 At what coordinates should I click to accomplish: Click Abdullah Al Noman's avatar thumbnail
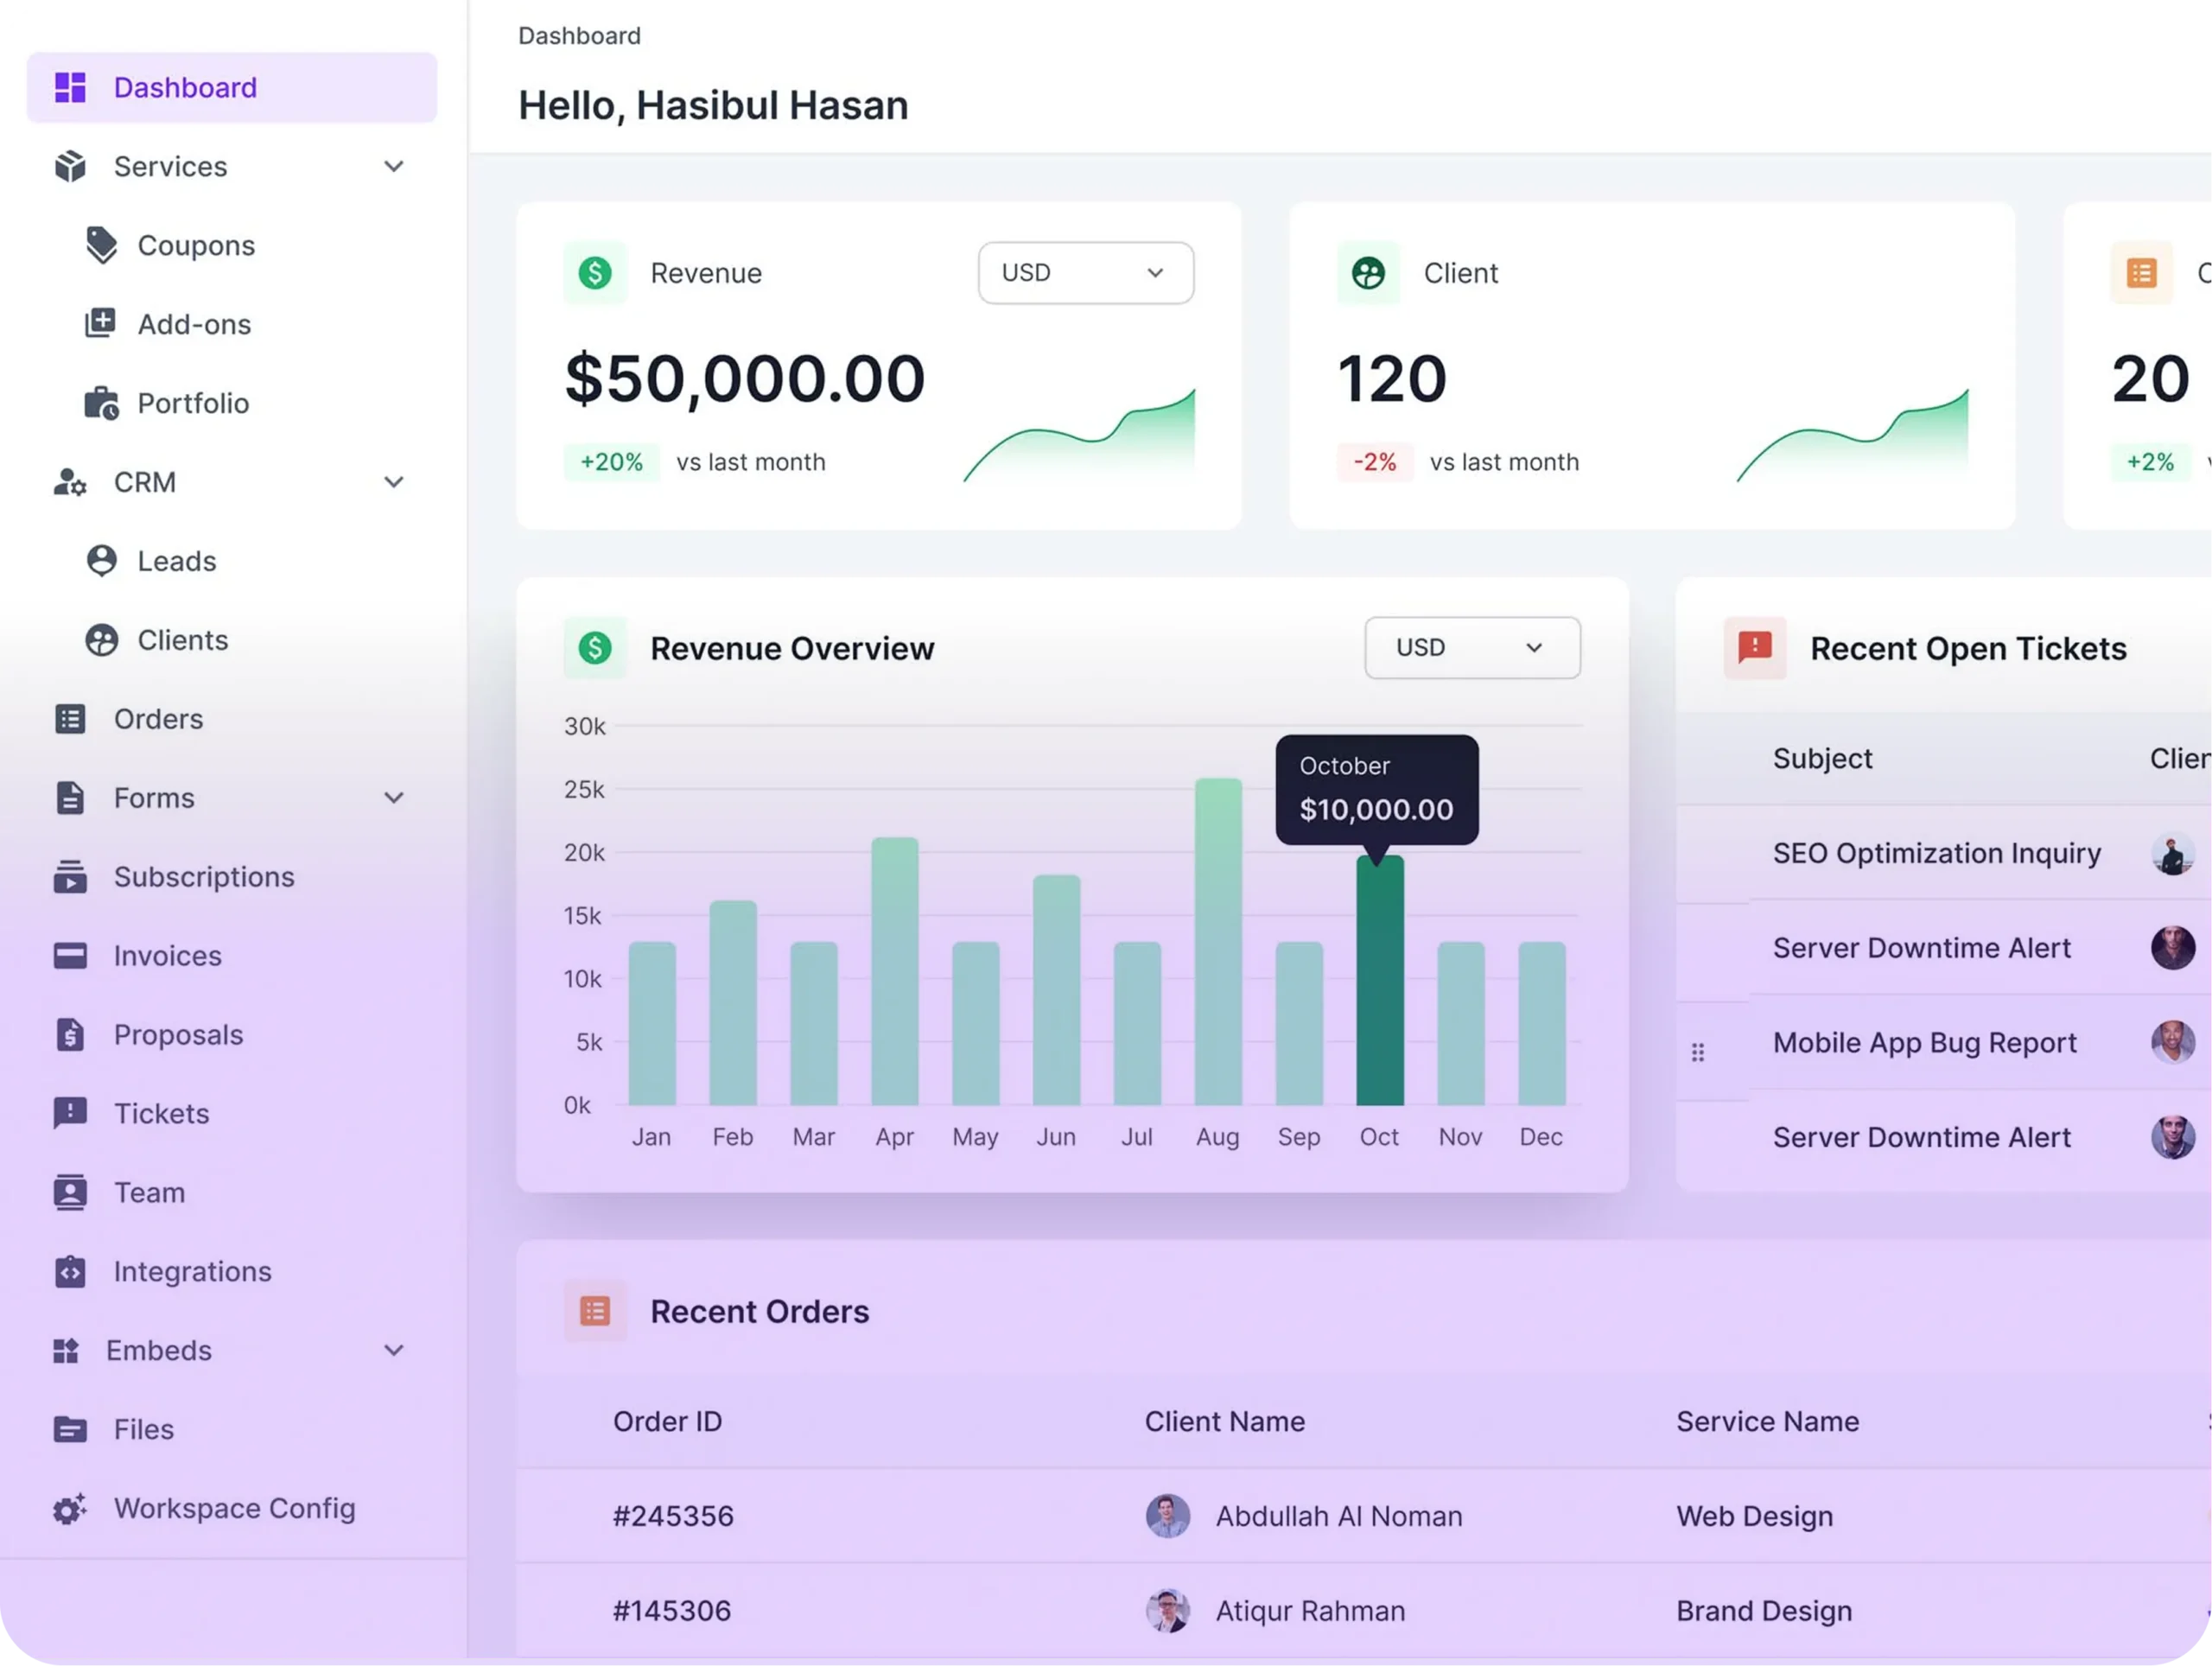(x=1167, y=1516)
